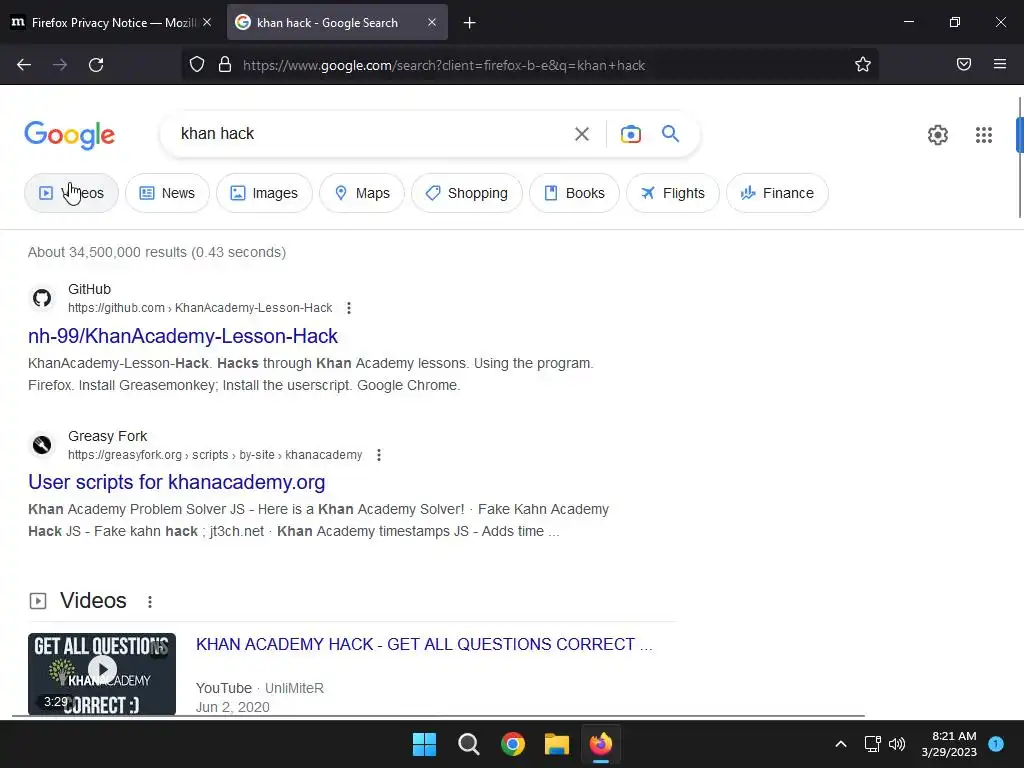Open the Save to Pocket icon
Viewport: 1024px width, 768px height.
(x=964, y=65)
